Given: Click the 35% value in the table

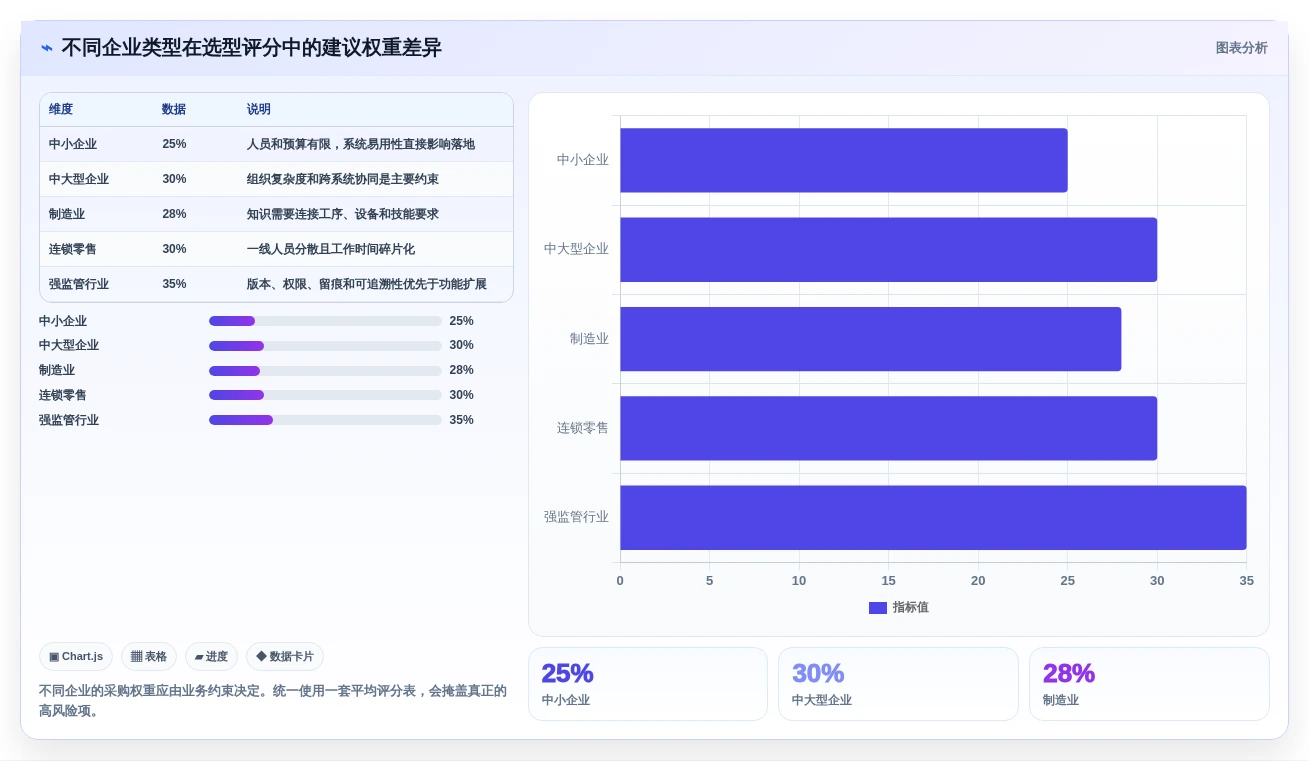Looking at the screenshot, I should pos(174,284).
